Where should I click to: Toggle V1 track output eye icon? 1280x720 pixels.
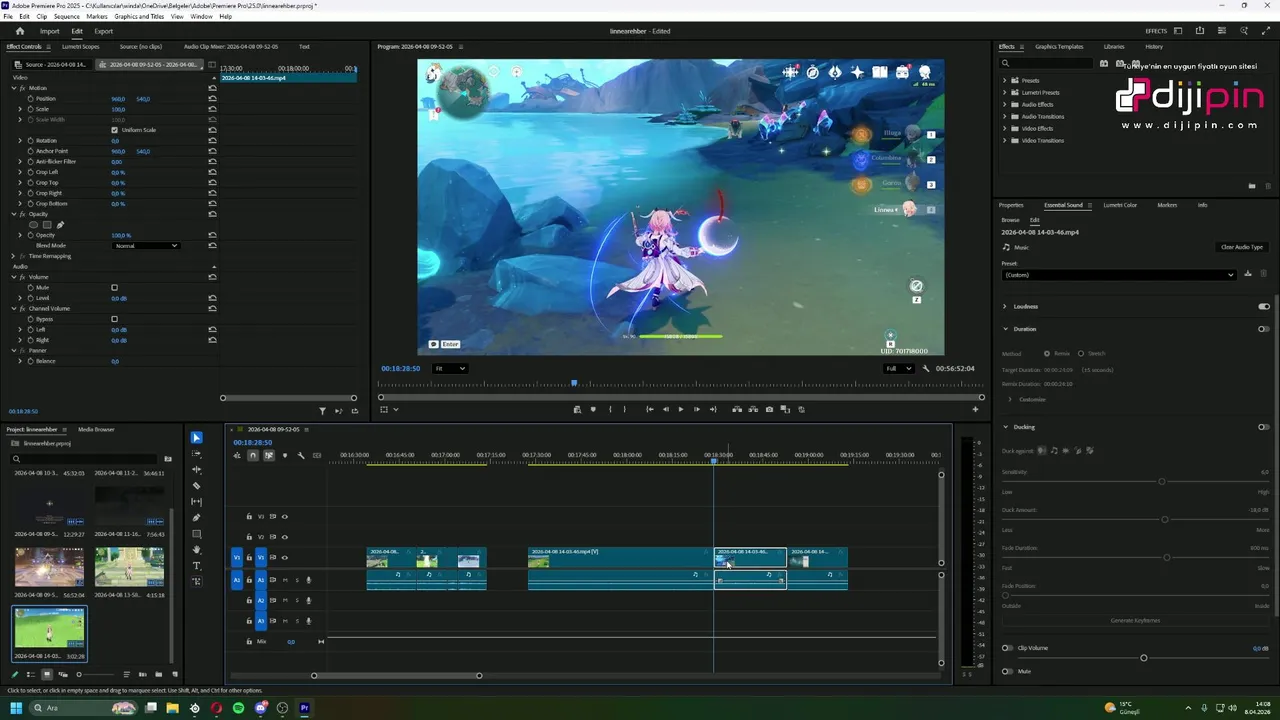click(x=285, y=557)
